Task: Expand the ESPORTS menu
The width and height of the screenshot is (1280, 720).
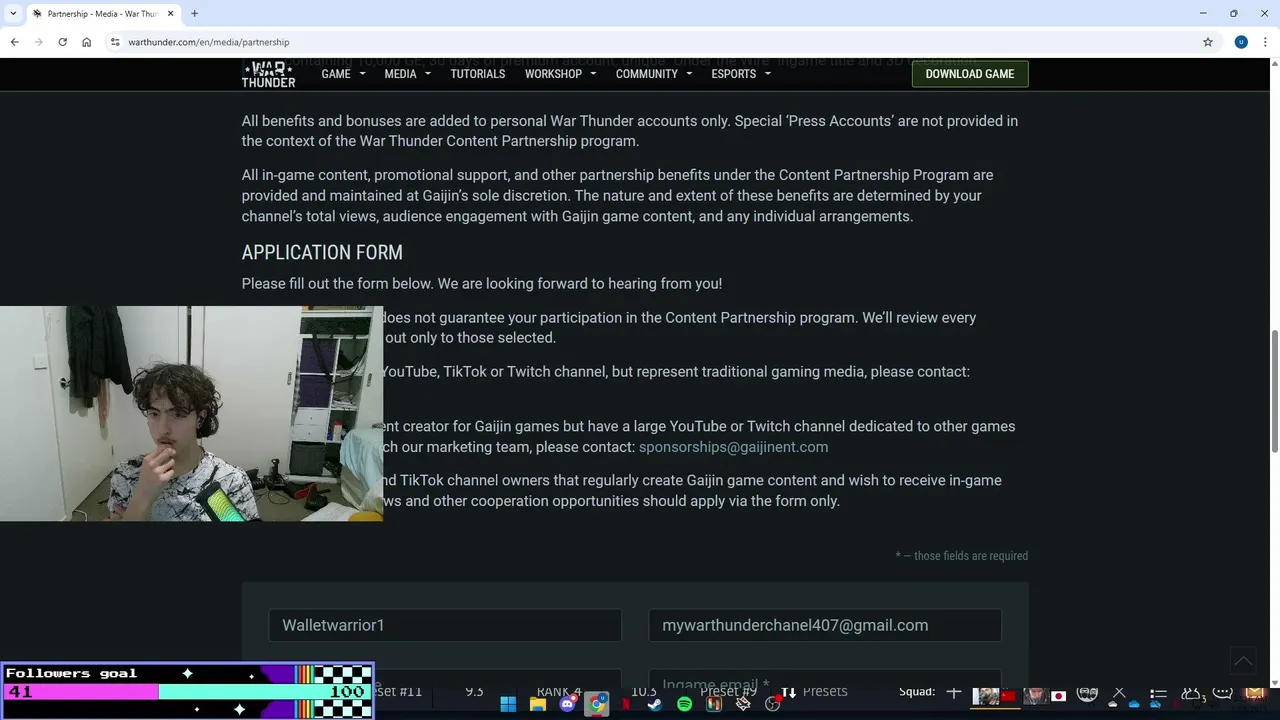Action: point(741,74)
